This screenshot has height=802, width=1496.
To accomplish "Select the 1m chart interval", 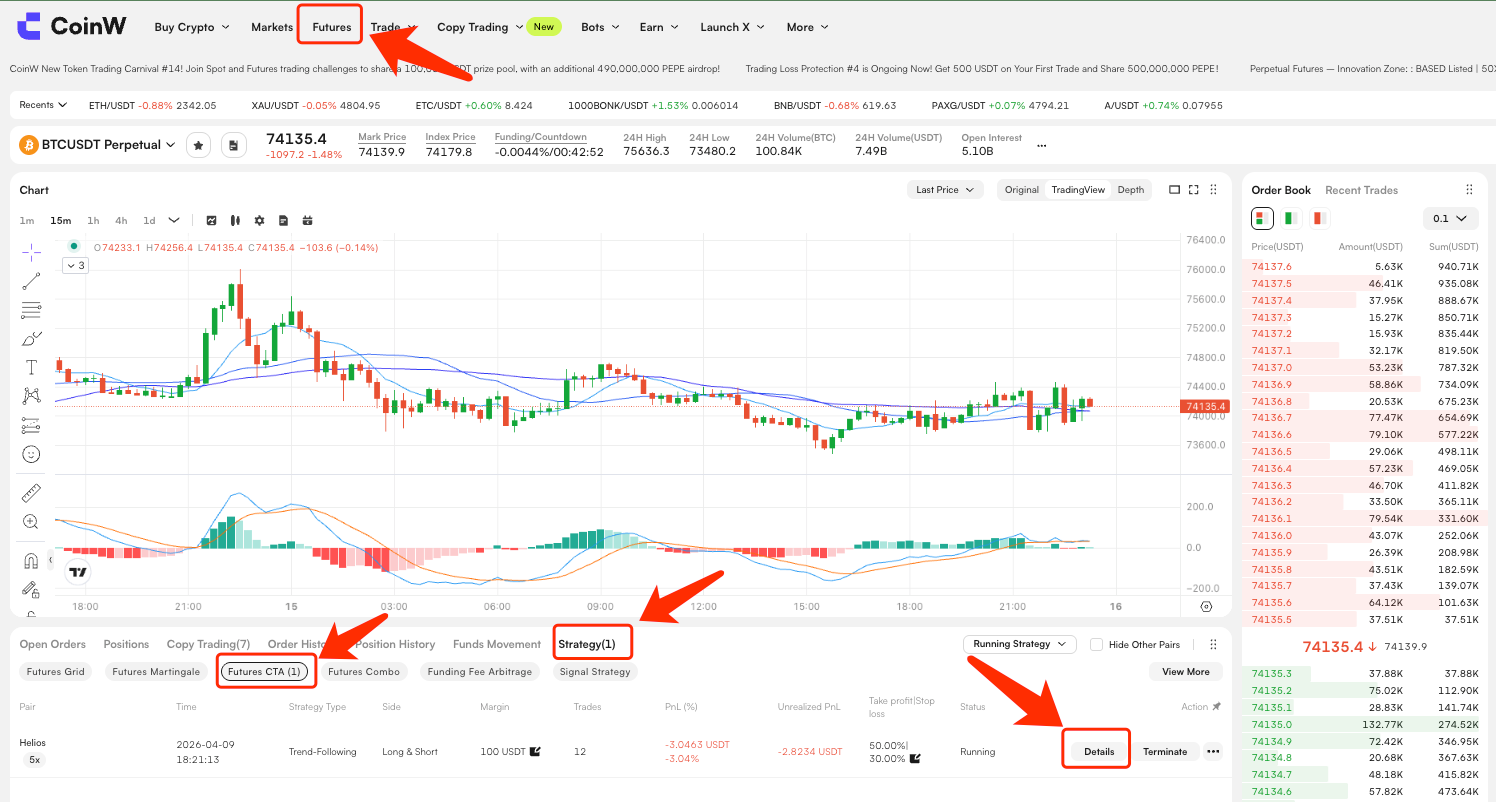I will [27, 220].
